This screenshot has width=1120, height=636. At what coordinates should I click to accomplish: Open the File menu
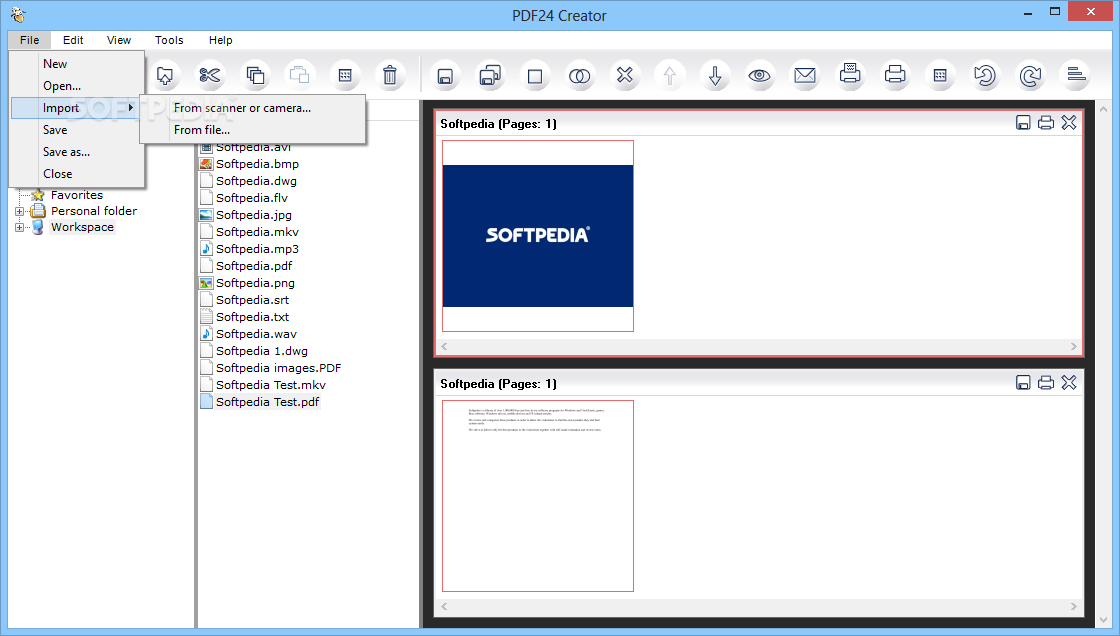point(29,40)
